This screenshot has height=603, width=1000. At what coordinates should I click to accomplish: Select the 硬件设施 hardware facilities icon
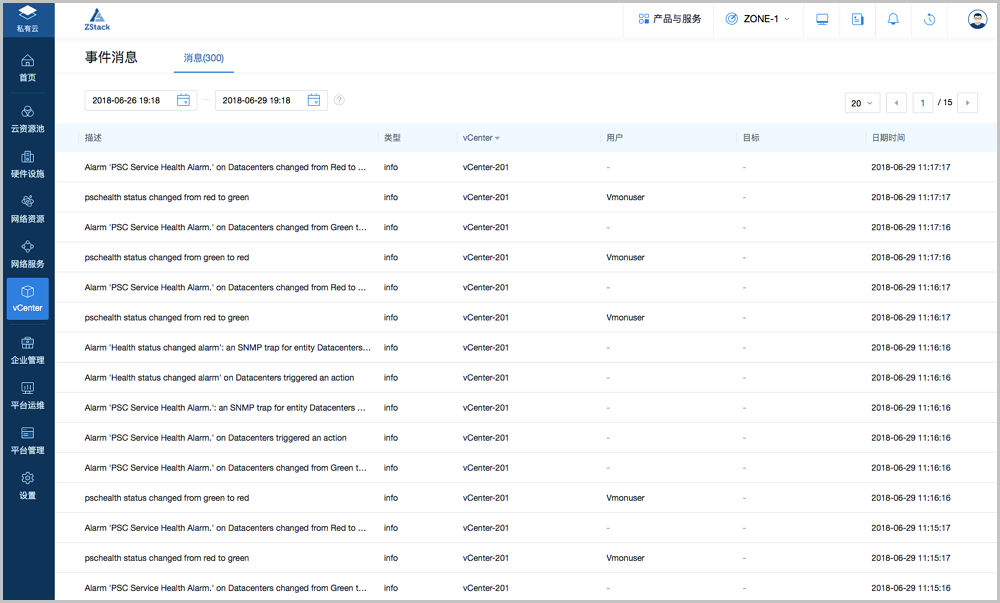click(x=28, y=157)
